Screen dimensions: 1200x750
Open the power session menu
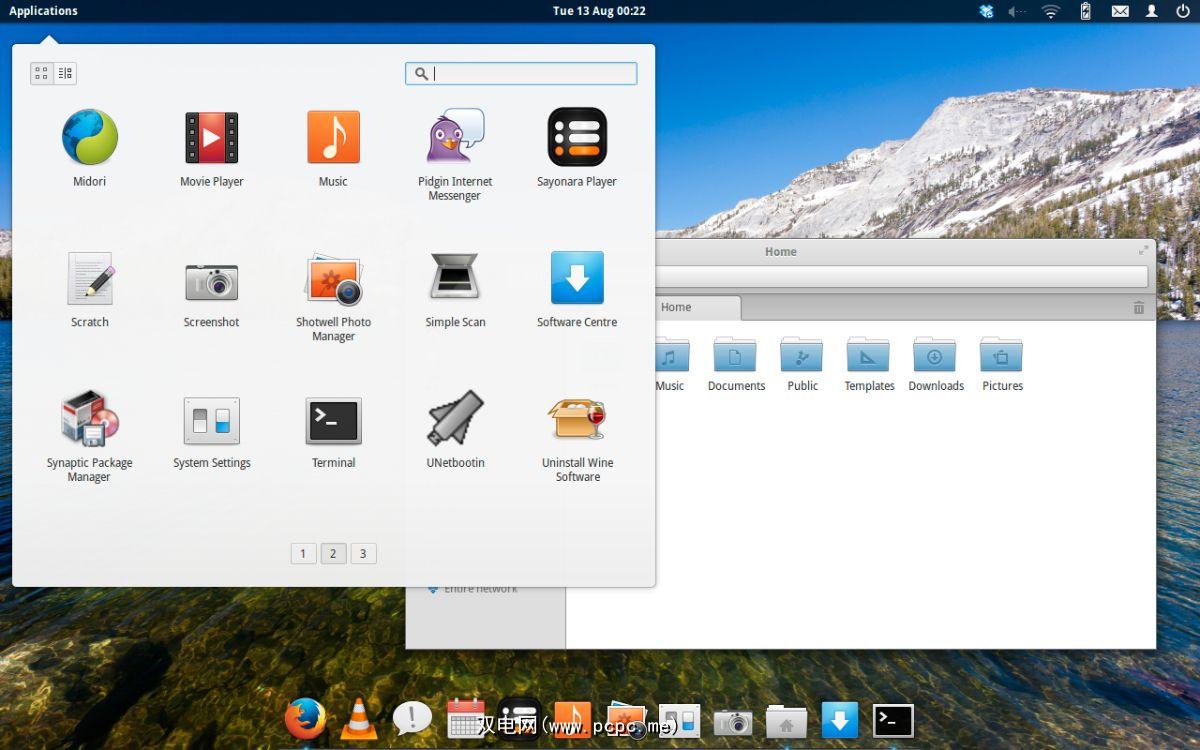click(x=1183, y=11)
